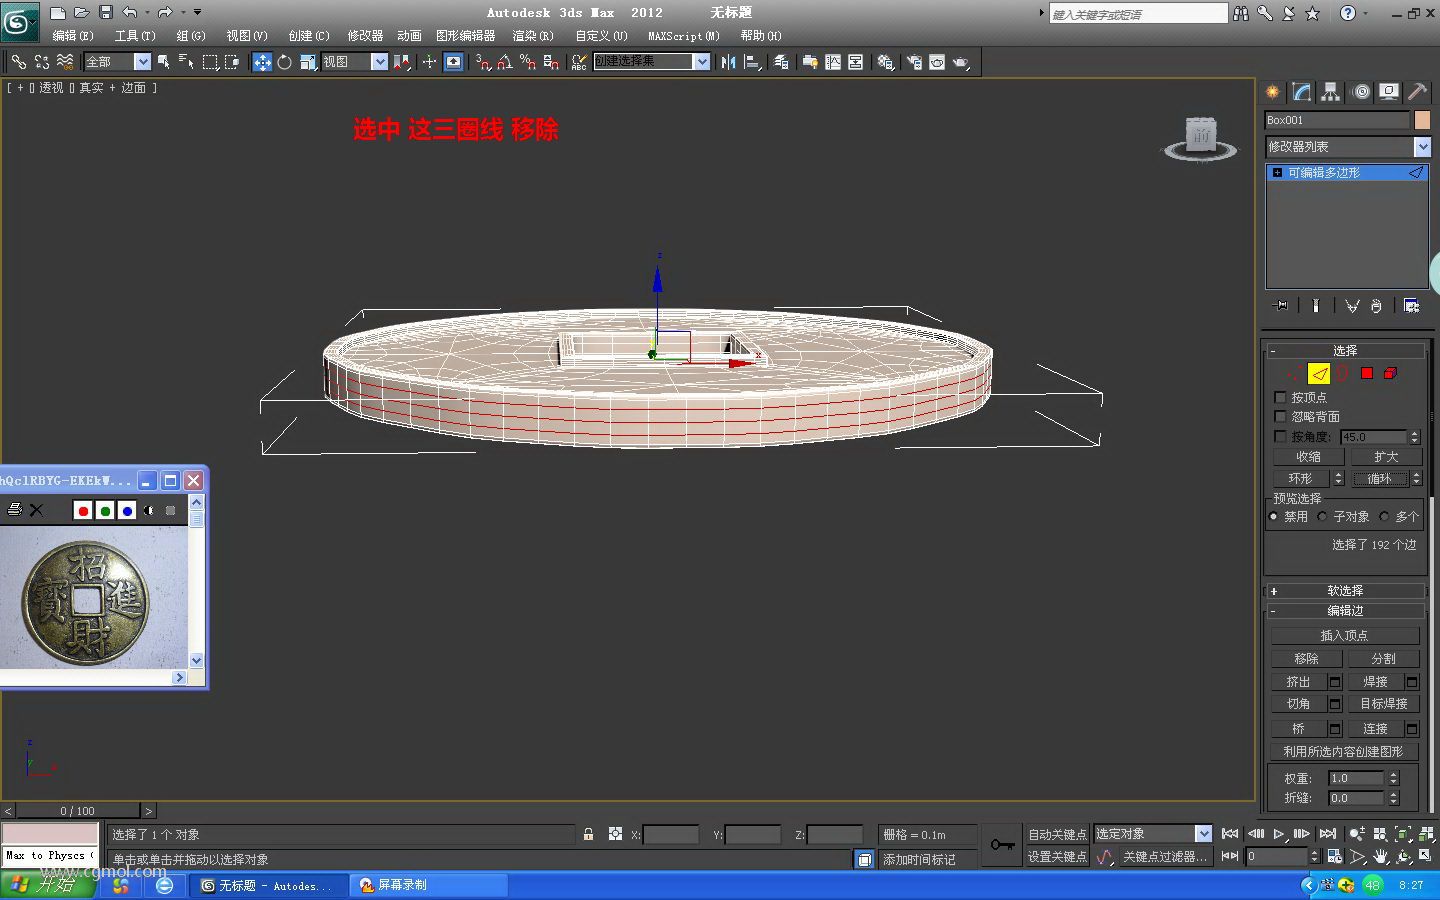Enable the 忽略背面 checkbox
1440x900 pixels.
tap(1280, 416)
